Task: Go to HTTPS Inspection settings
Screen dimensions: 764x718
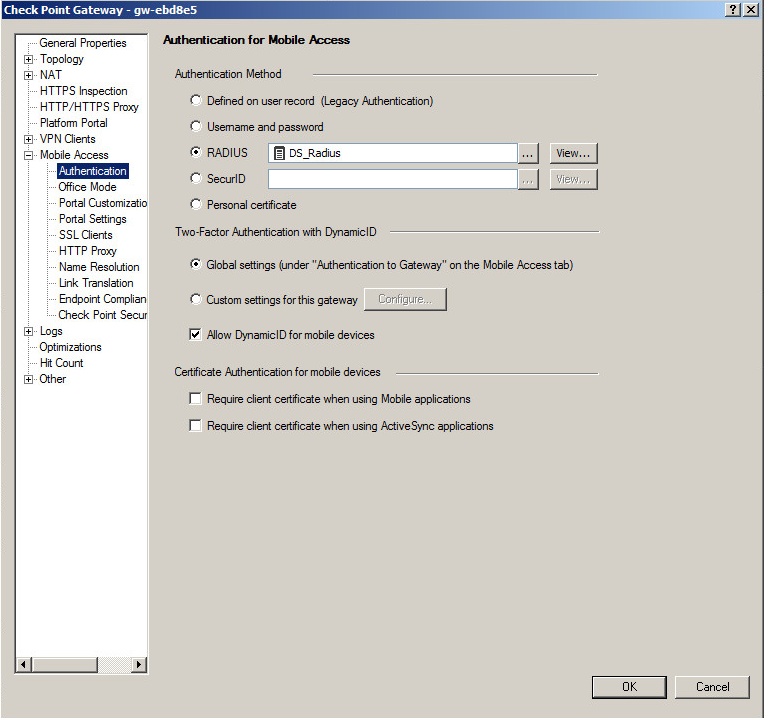Action: tap(84, 91)
